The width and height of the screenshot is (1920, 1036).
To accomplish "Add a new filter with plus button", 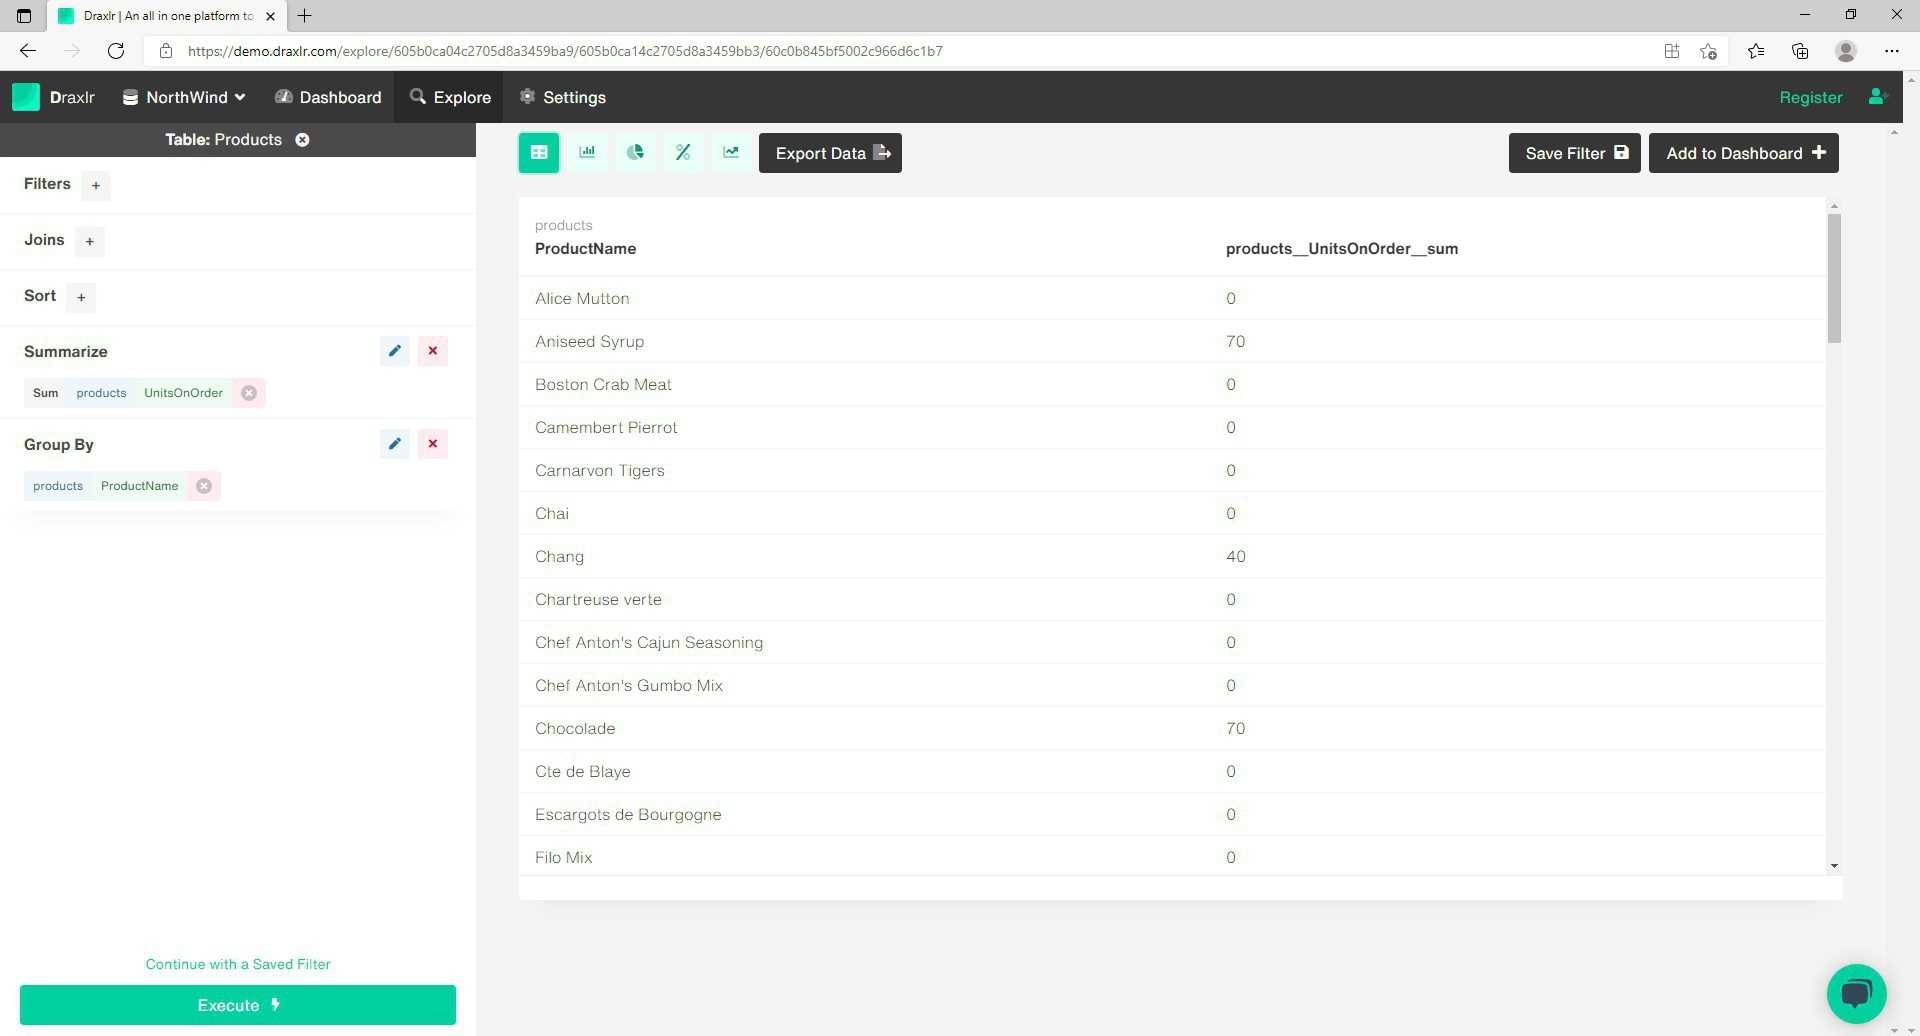I will click(96, 185).
